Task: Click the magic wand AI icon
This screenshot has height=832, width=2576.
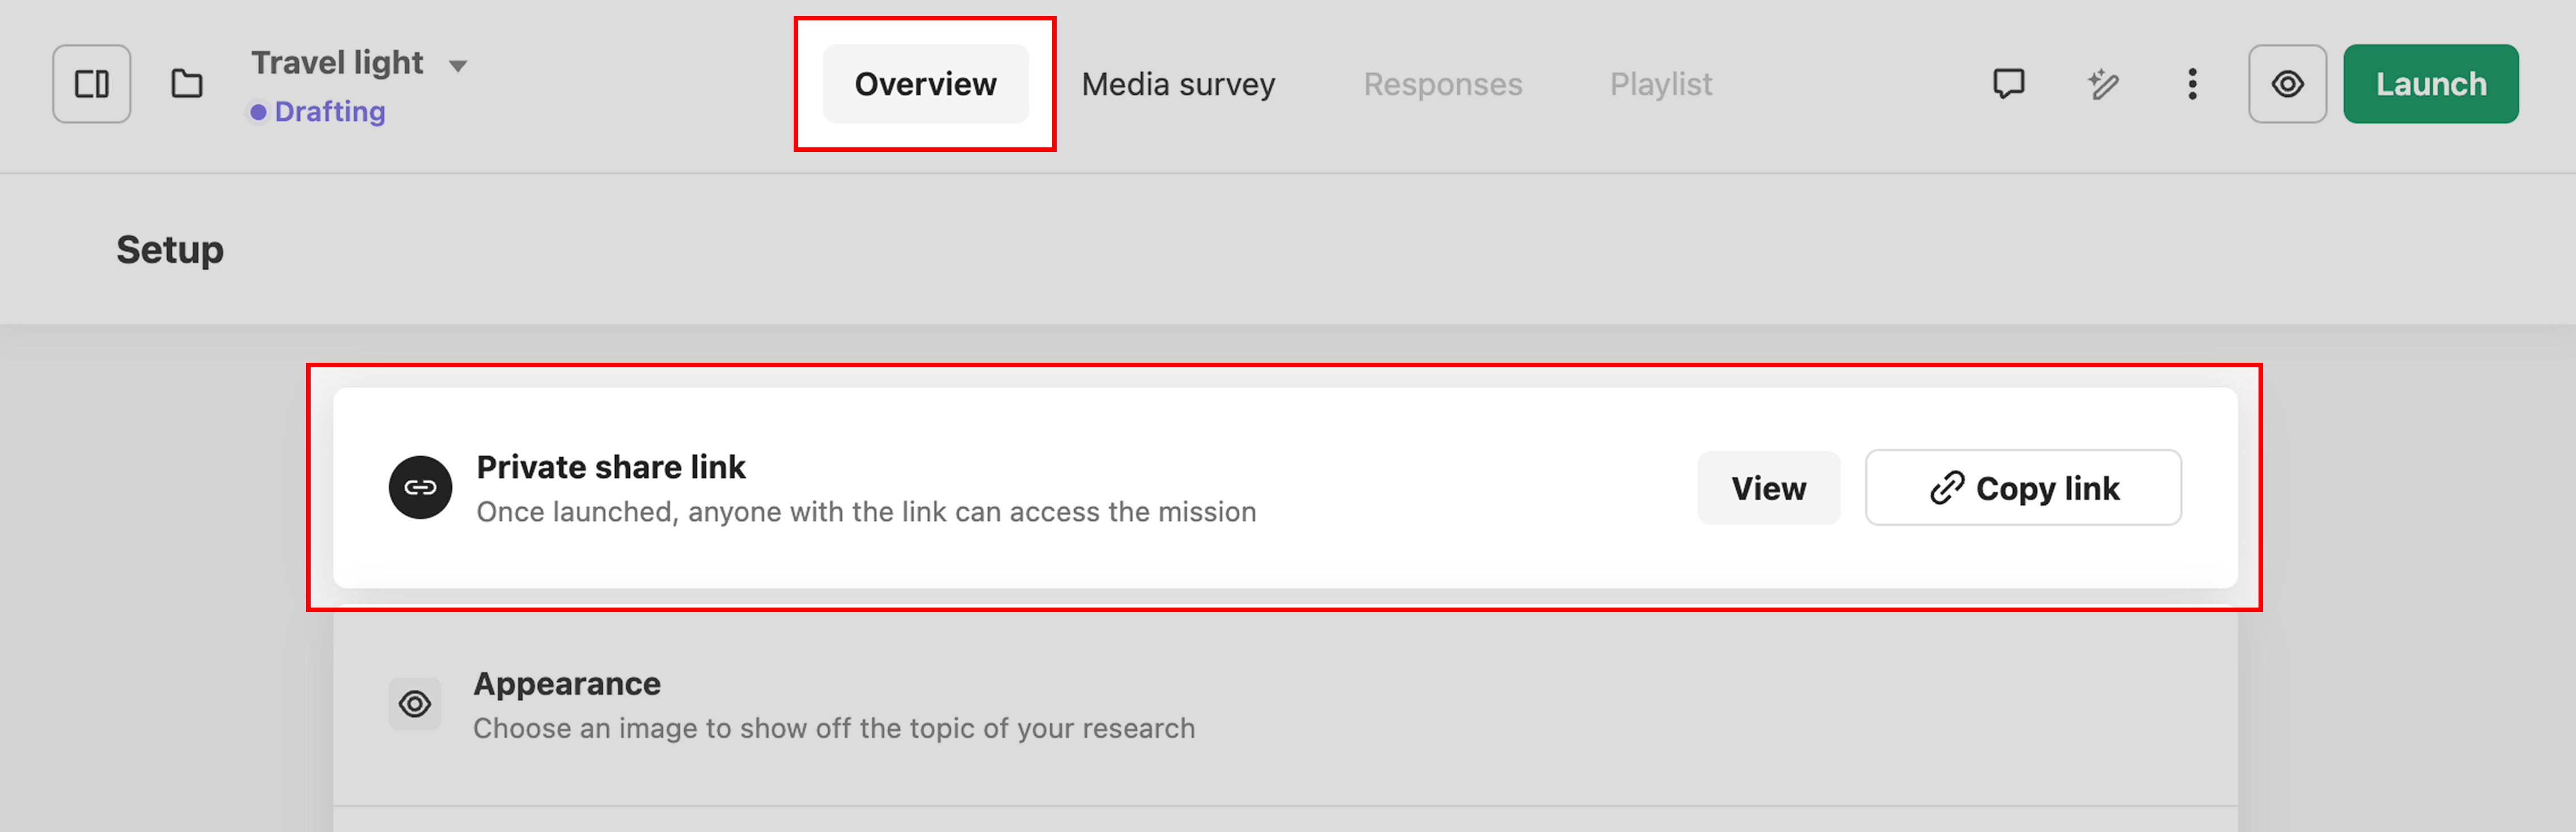Action: click(x=2102, y=84)
